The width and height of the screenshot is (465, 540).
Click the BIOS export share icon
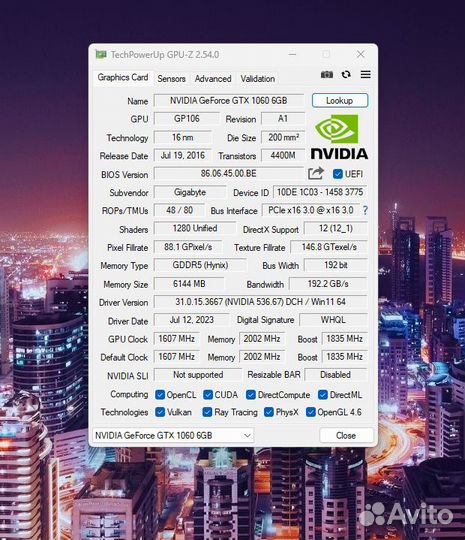(316, 173)
